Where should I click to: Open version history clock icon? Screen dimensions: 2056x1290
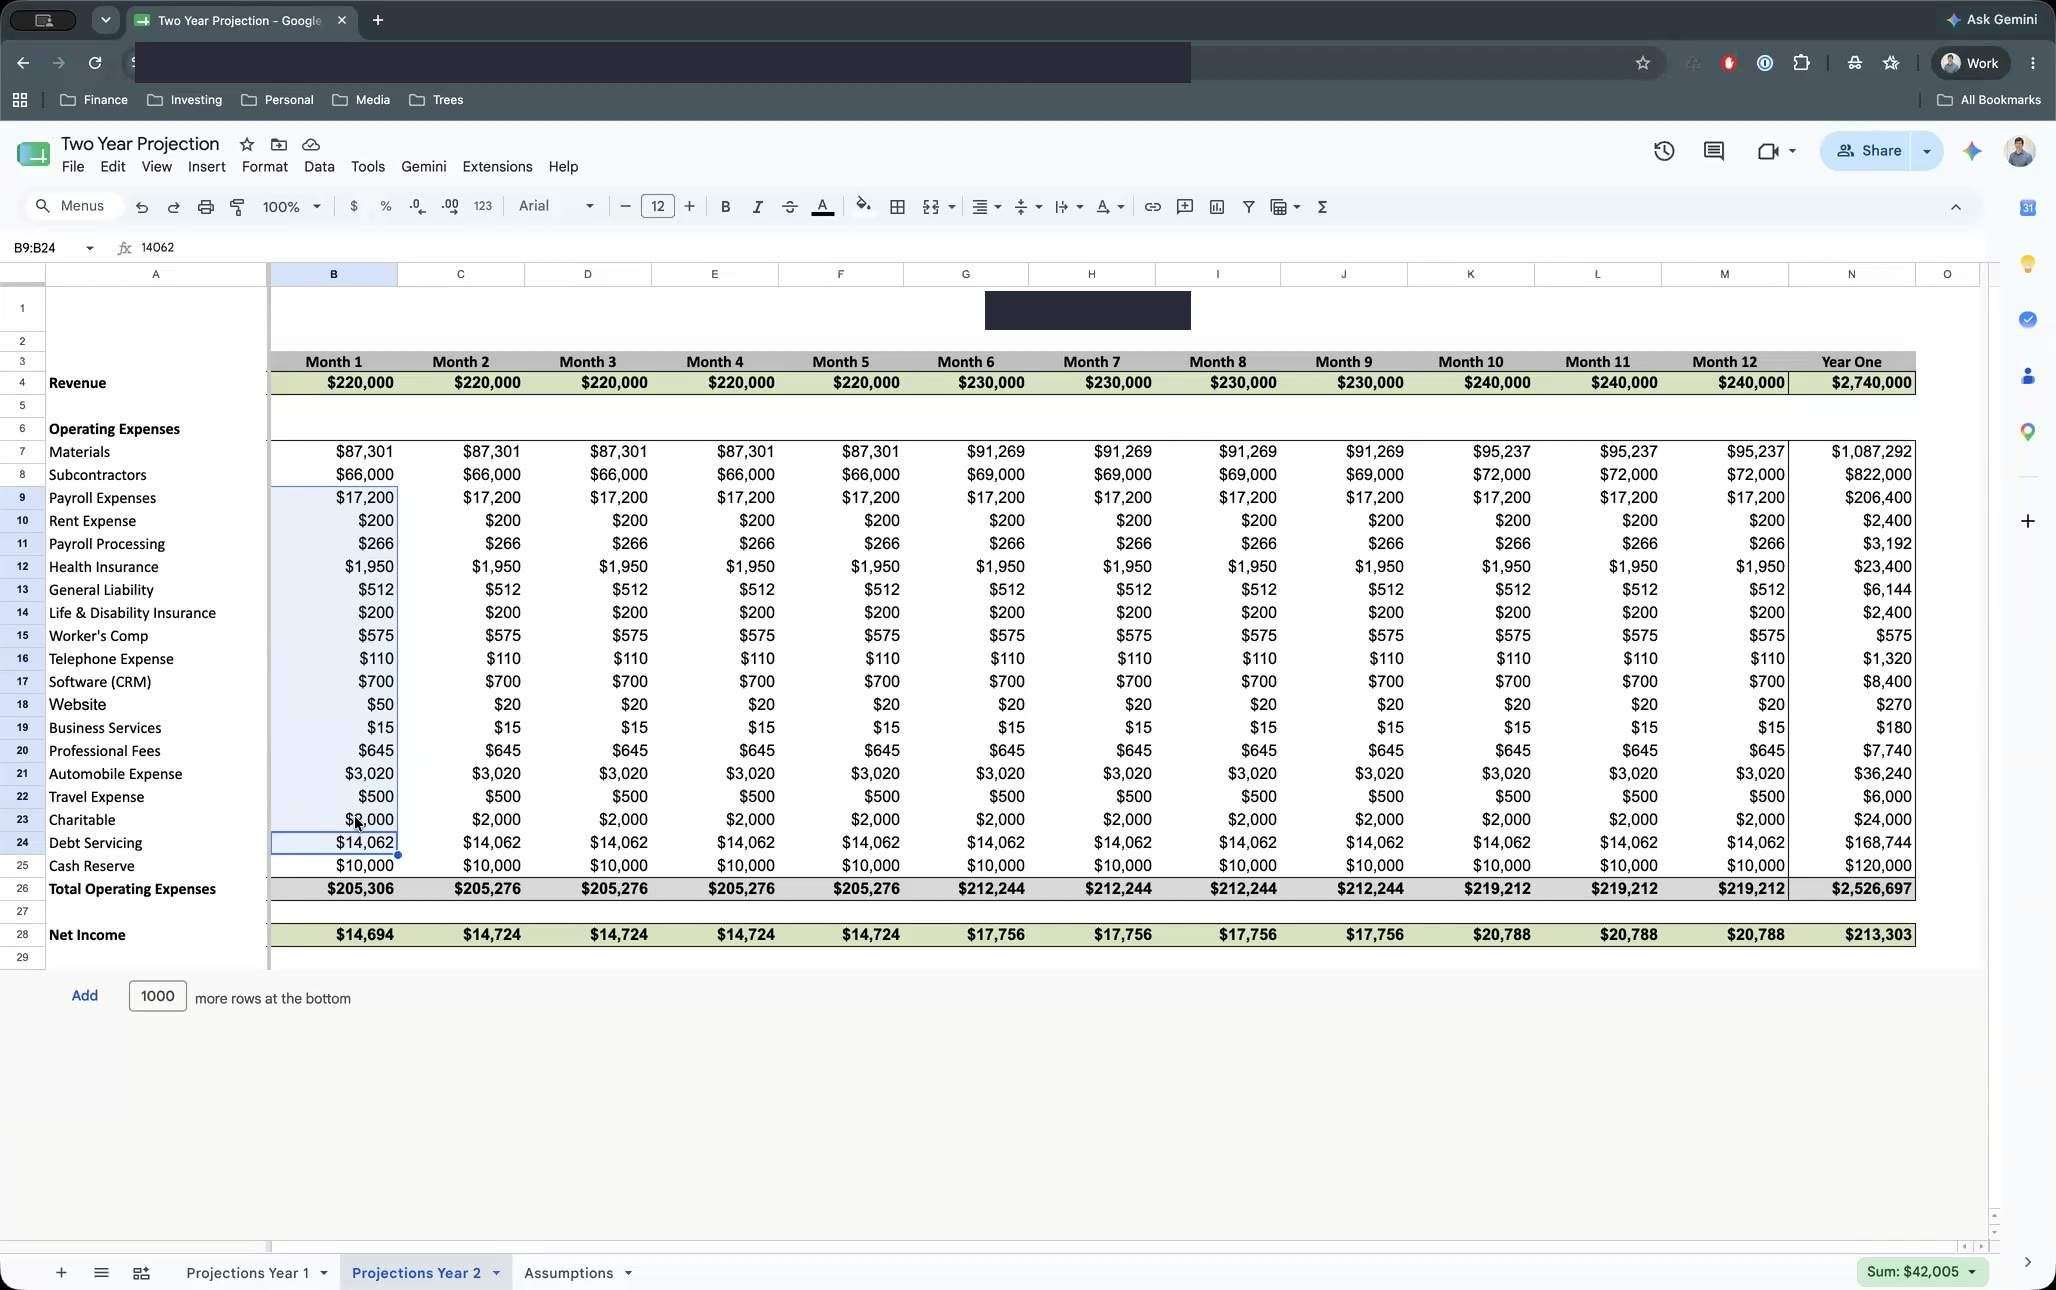pyautogui.click(x=1664, y=151)
